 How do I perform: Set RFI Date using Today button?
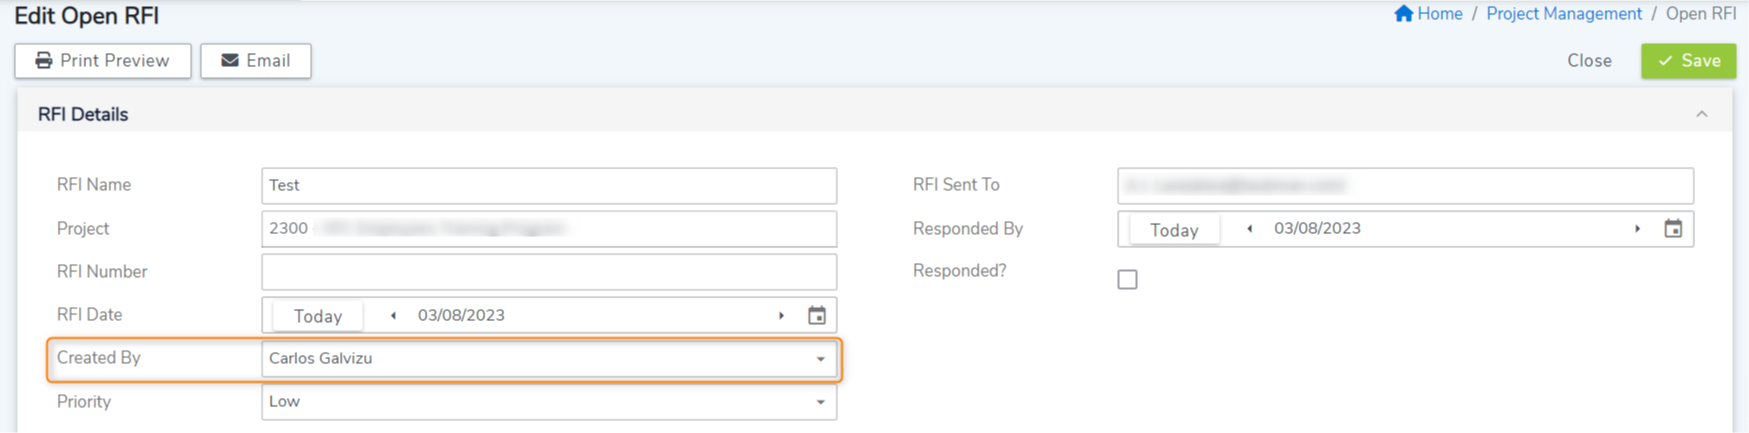(x=318, y=316)
